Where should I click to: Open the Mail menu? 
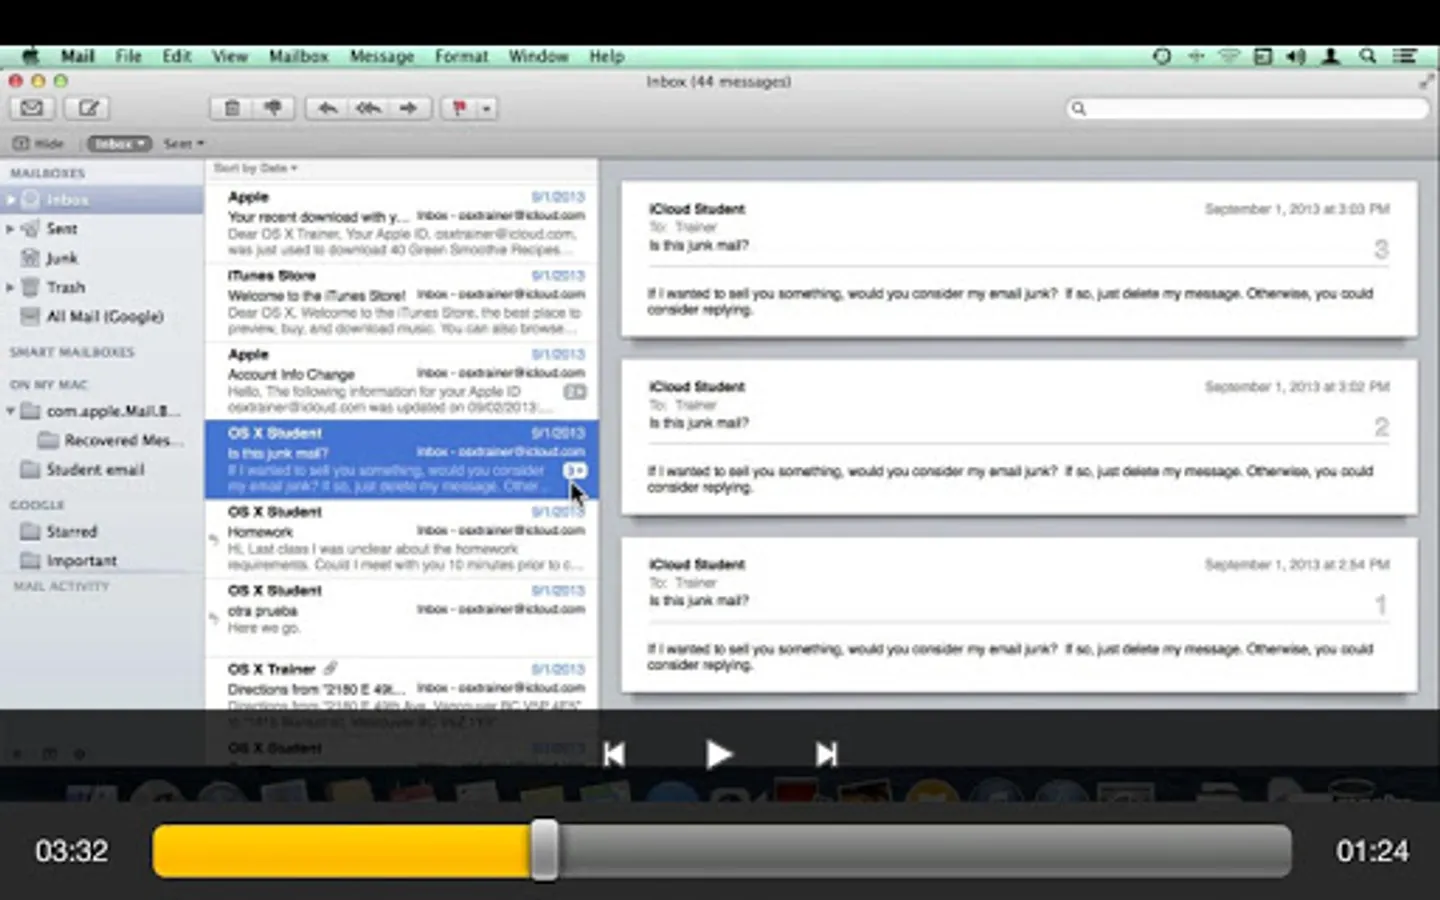click(77, 56)
